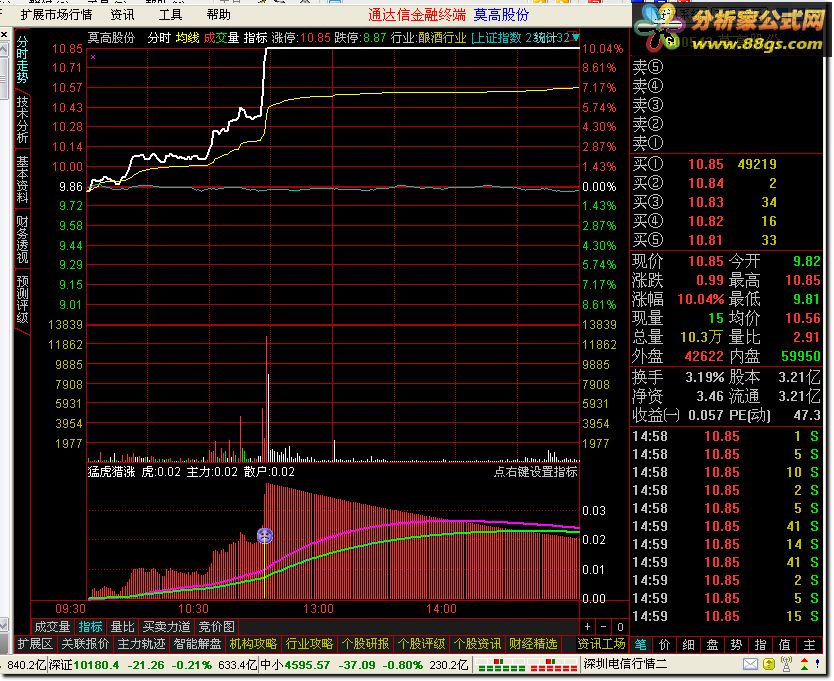Open the 资讯 menu
The image size is (834, 681).
pyautogui.click(x=122, y=14)
